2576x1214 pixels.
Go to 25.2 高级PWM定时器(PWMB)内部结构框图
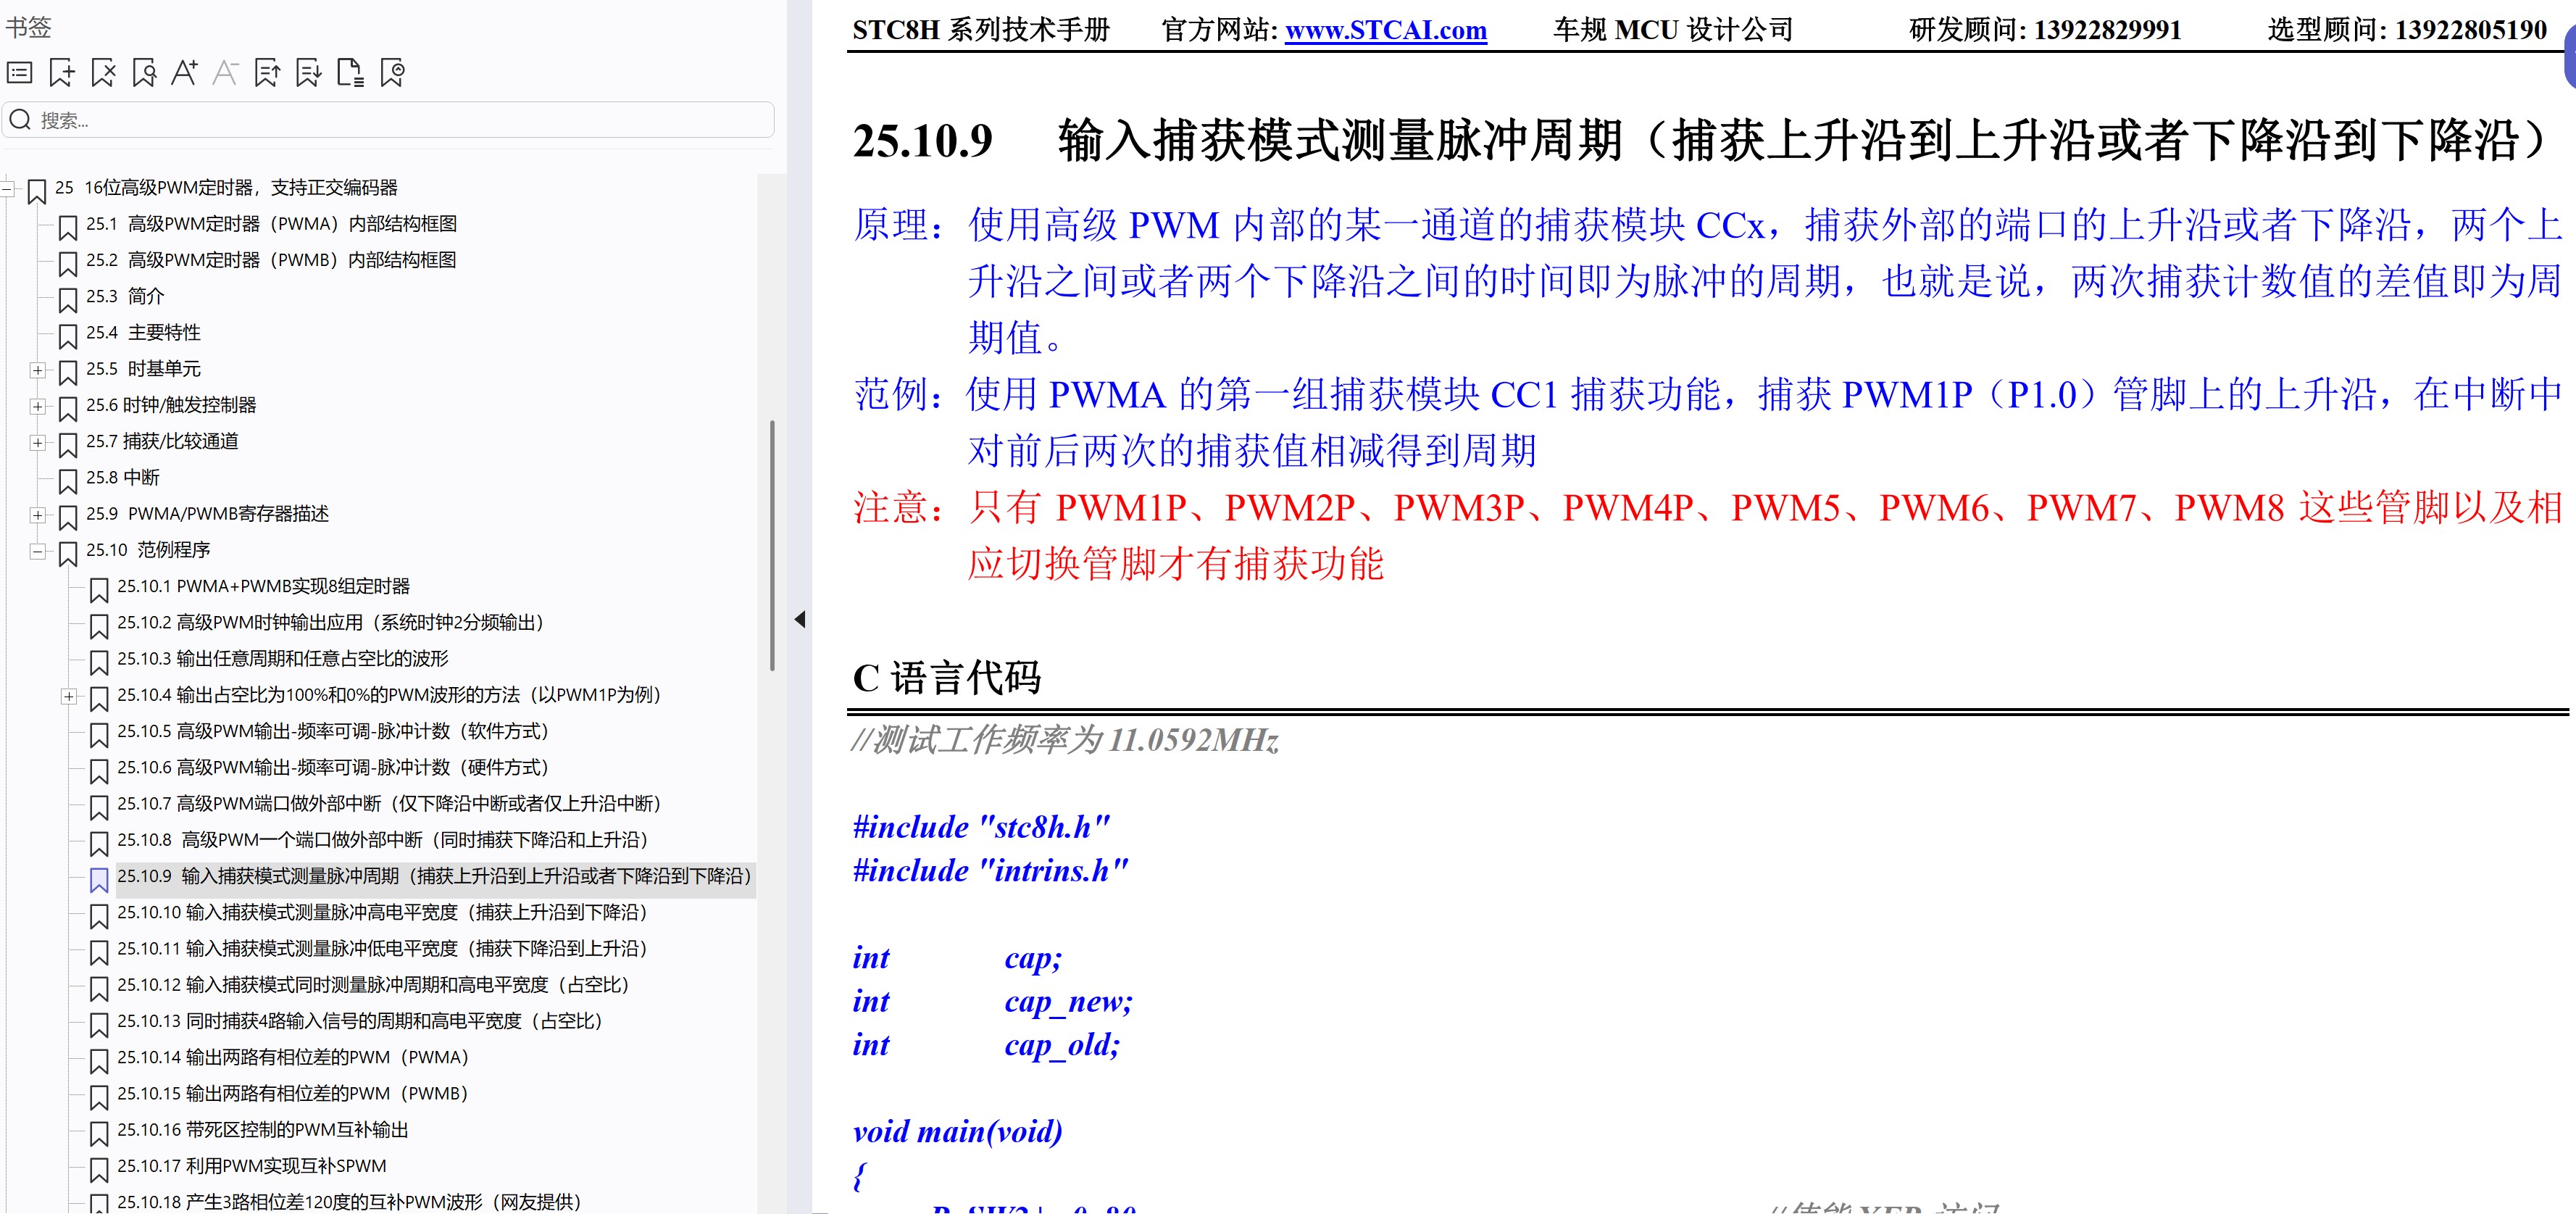point(271,260)
